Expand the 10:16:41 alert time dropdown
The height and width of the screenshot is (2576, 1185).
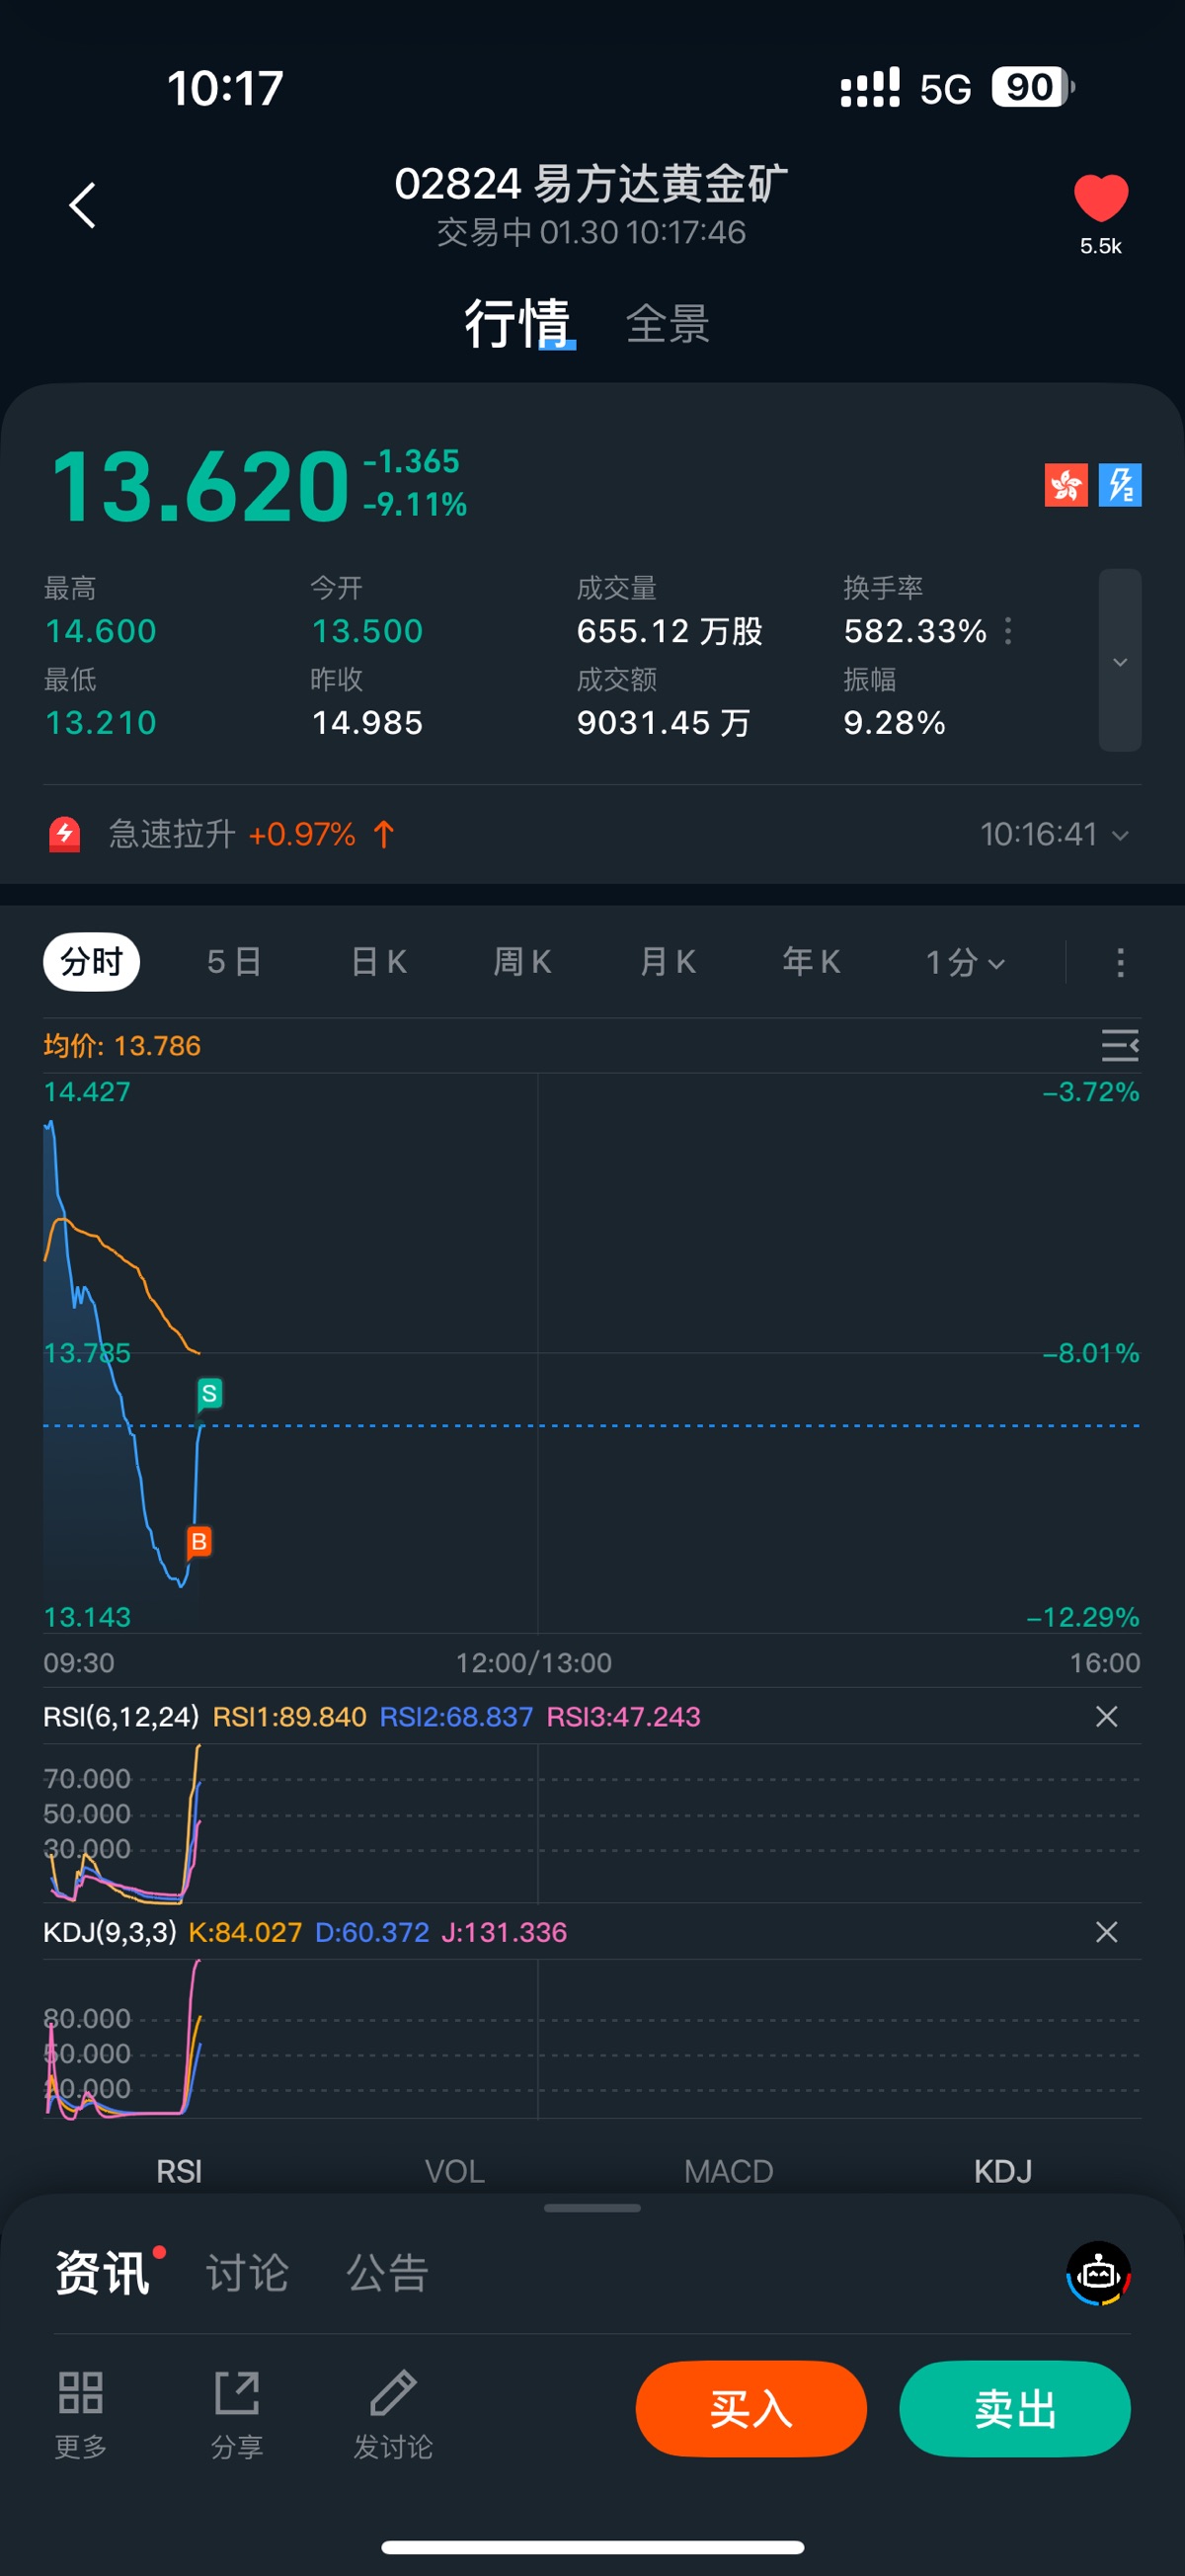(x=1054, y=834)
